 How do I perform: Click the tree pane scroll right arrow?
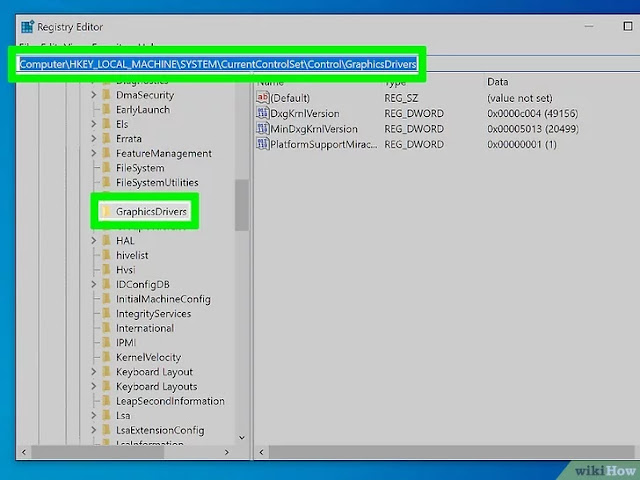(227, 452)
